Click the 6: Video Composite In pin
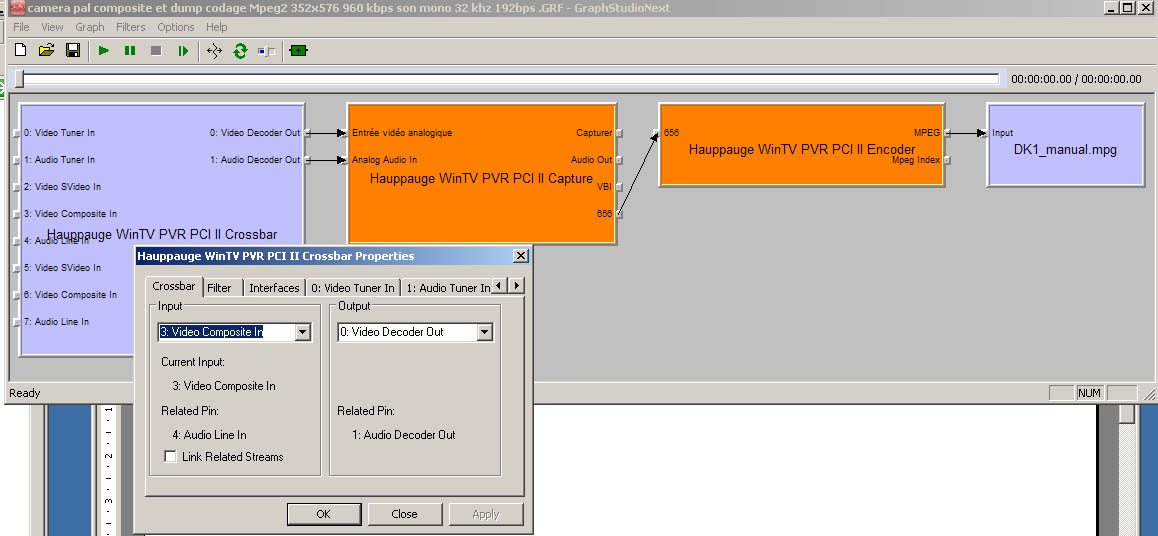The image size is (1158, 536). (16, 295)
